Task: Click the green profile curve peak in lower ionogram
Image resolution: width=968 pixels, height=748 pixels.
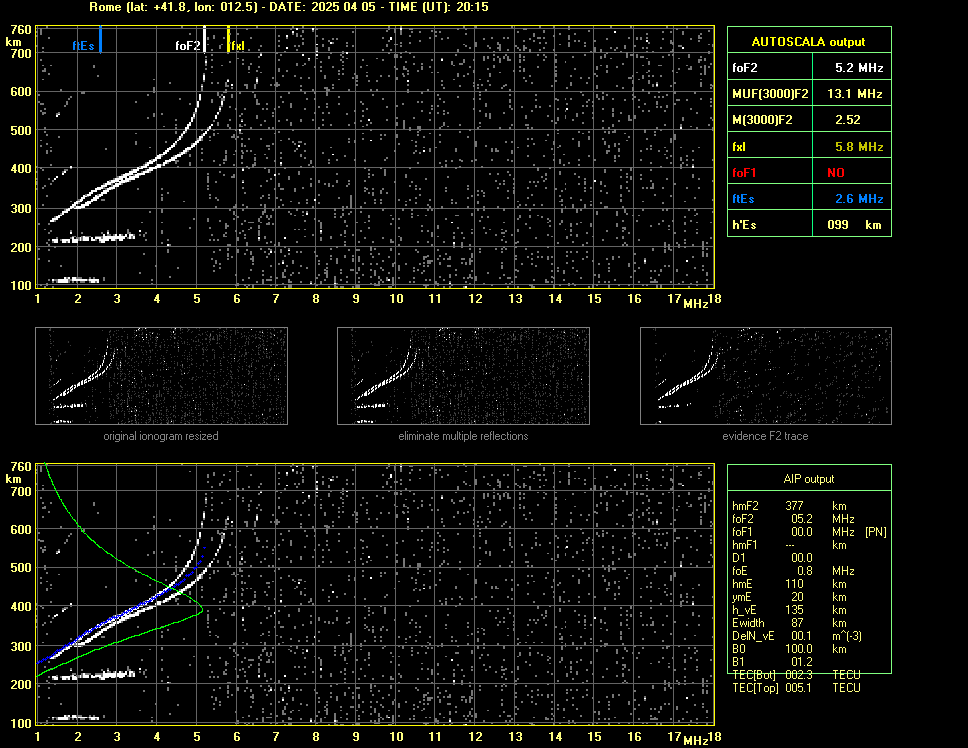Action: 202,611
